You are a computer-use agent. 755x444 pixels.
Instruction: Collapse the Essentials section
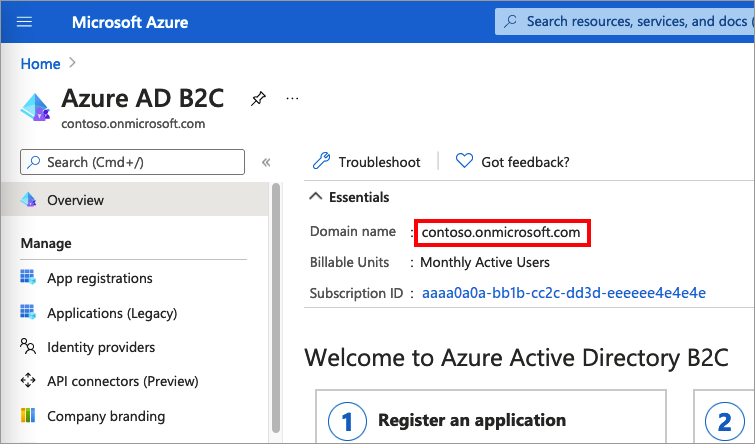click(x=316, y=197)
